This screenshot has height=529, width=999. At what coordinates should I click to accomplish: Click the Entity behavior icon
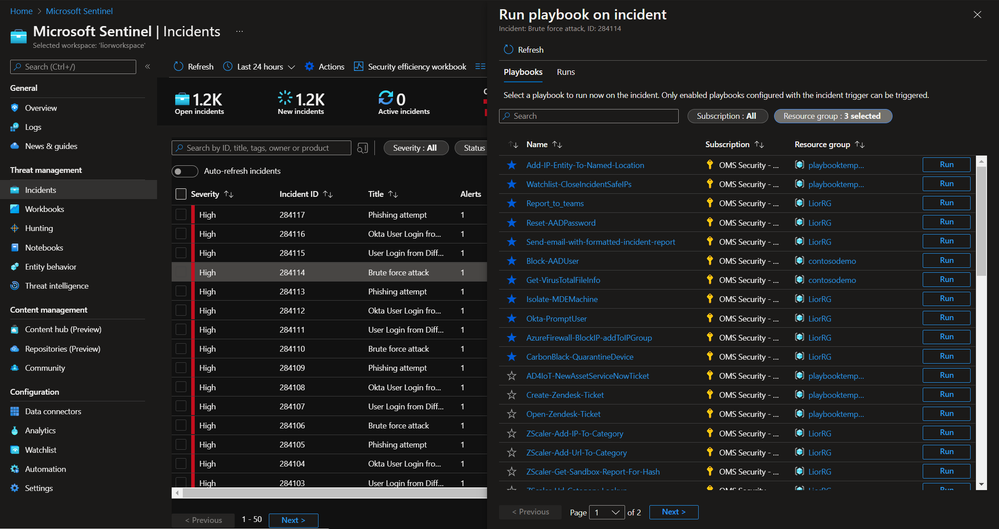click(x=15, y=266)
